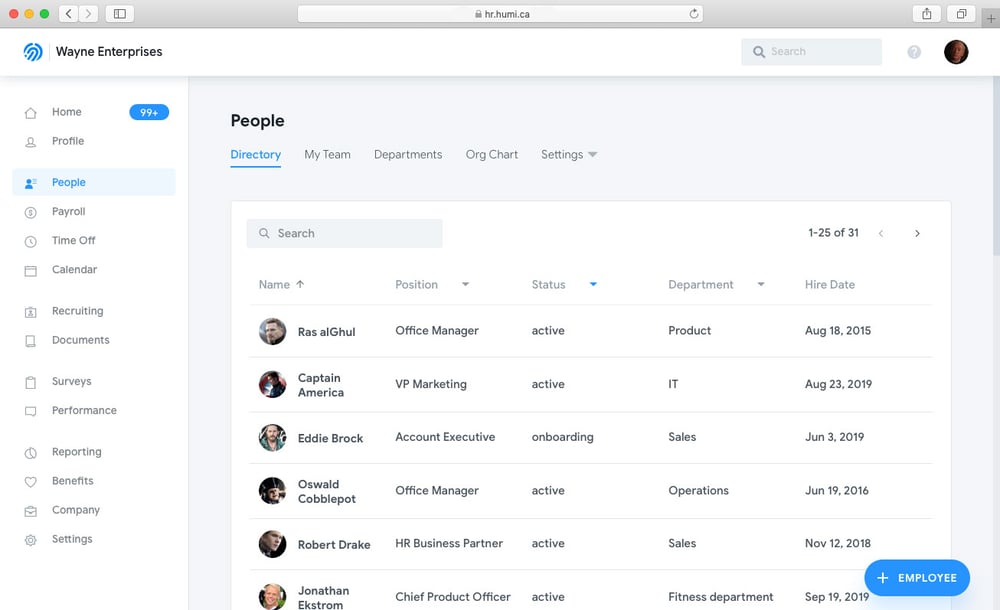Open Benefits heart icon
Viewport: 1000px width, 610px height.
click(31, 482)
